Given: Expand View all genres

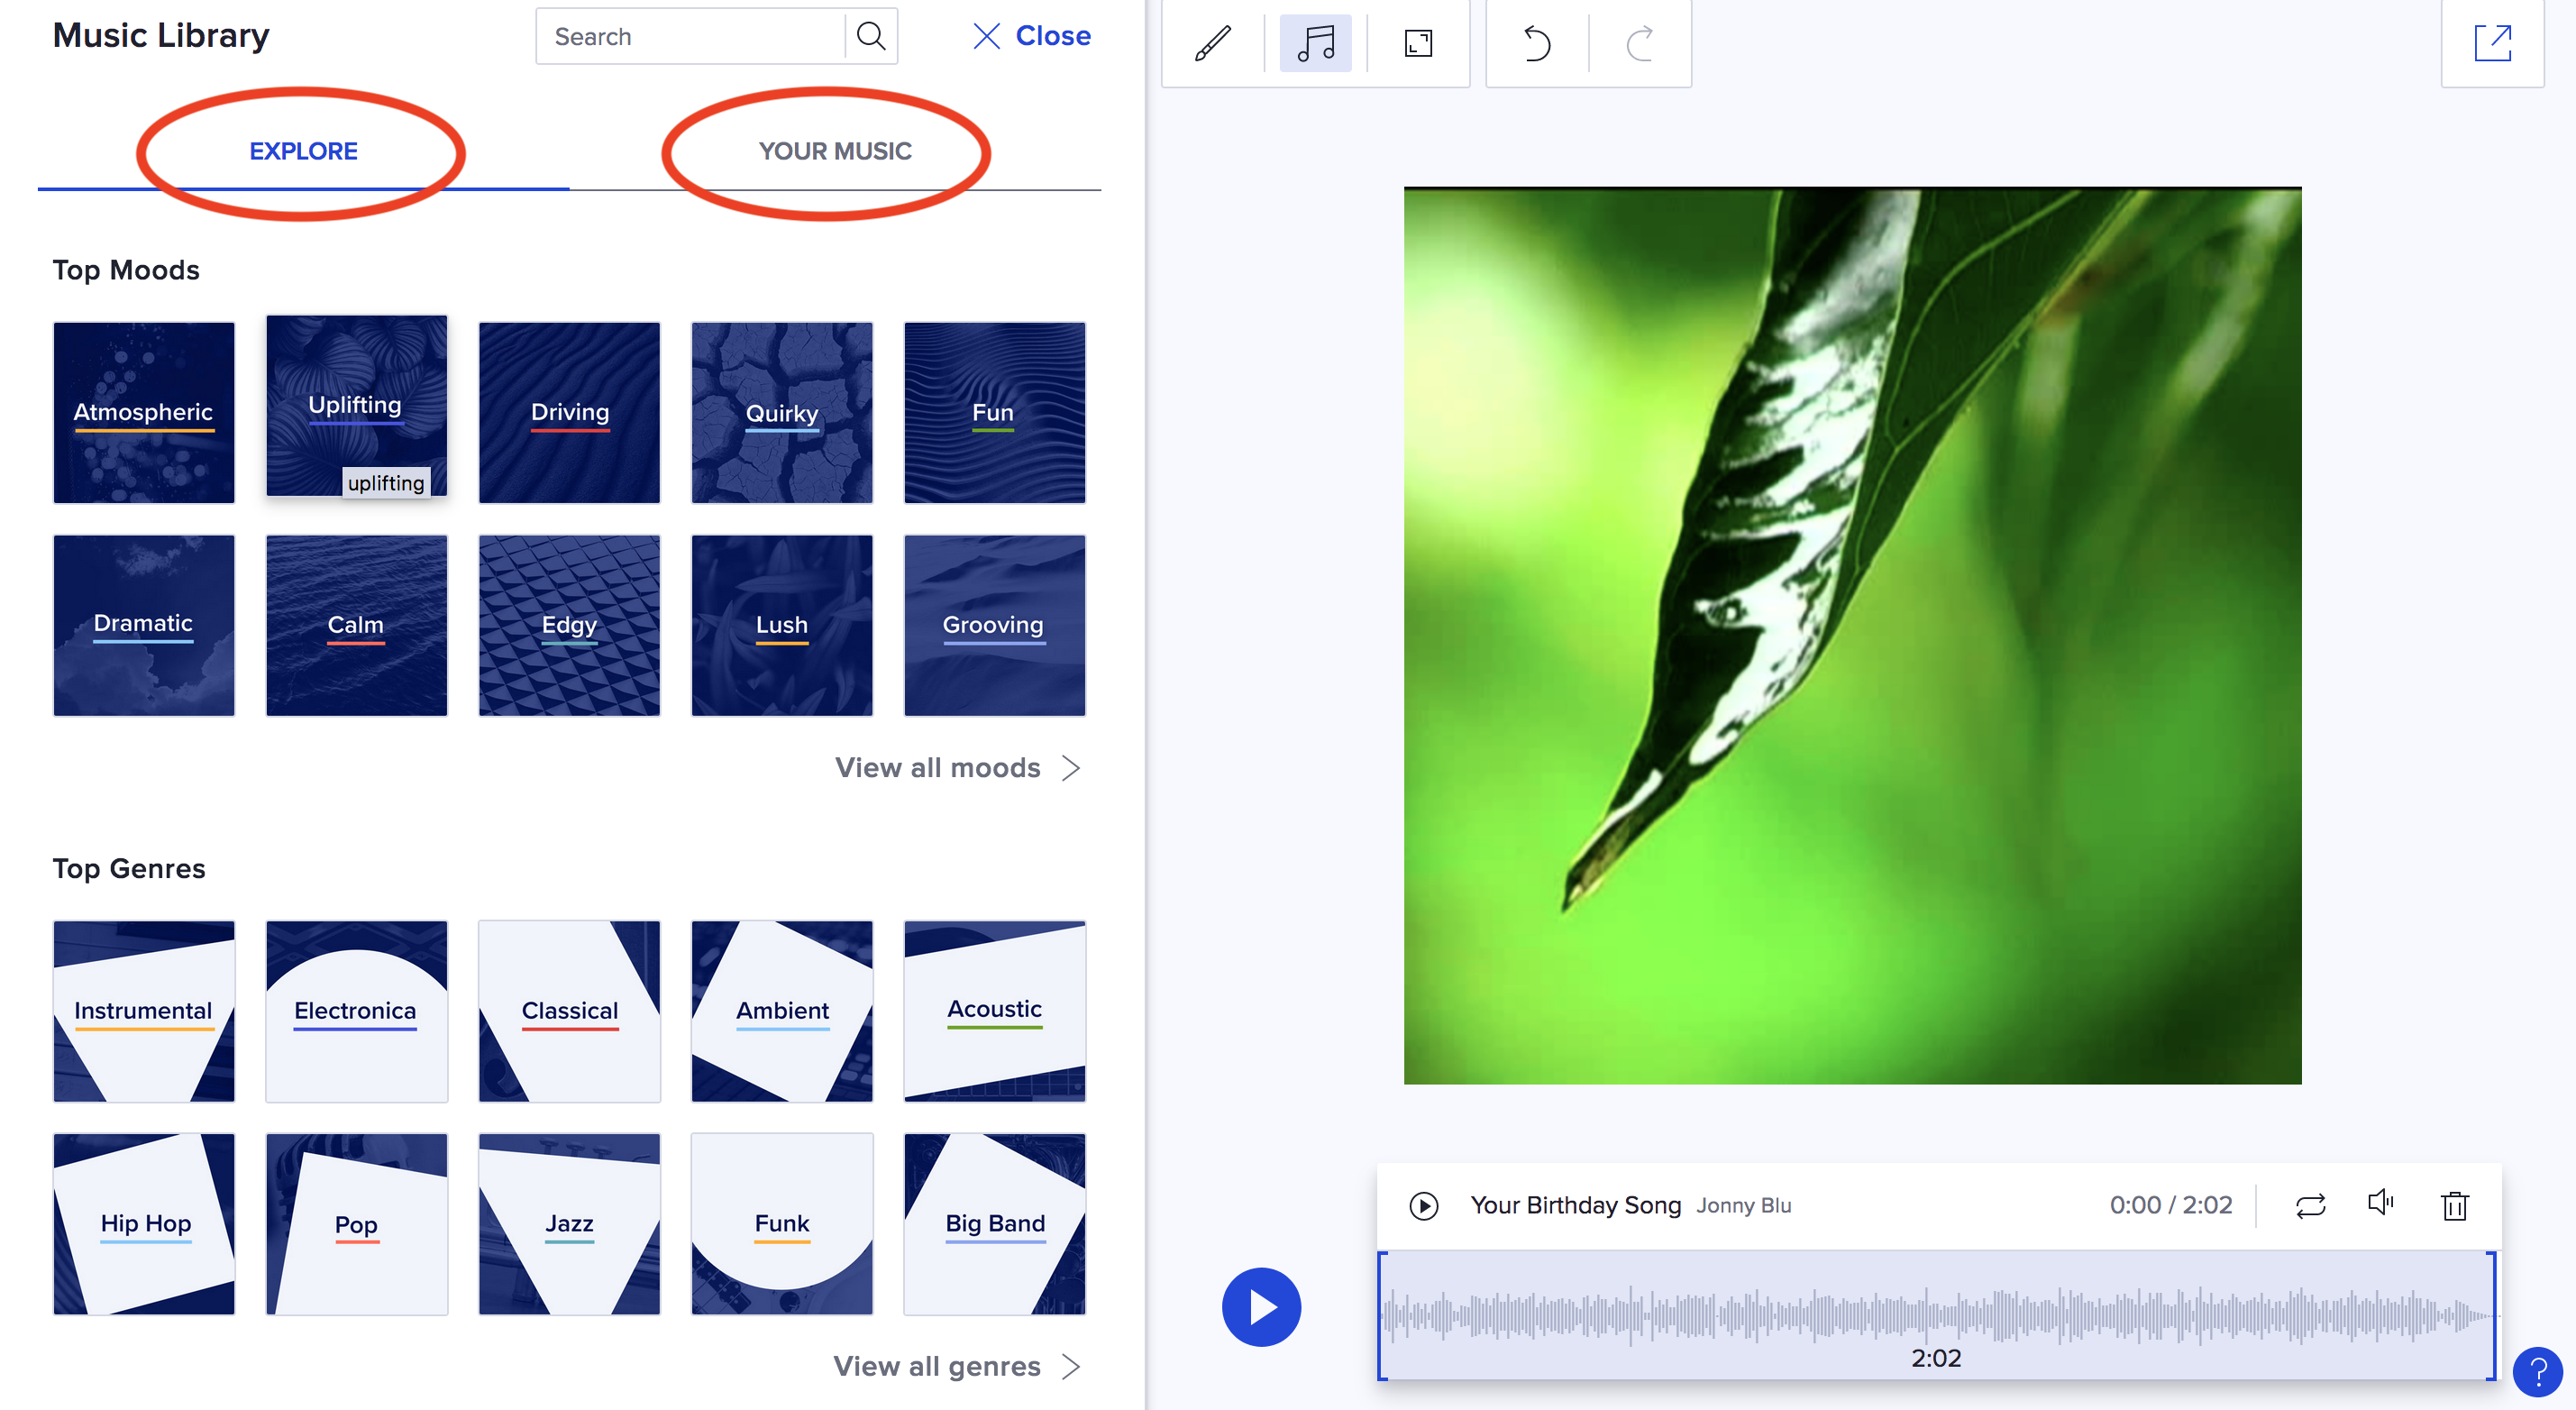Looking at the screenshot, I should tap(957, 1366).
